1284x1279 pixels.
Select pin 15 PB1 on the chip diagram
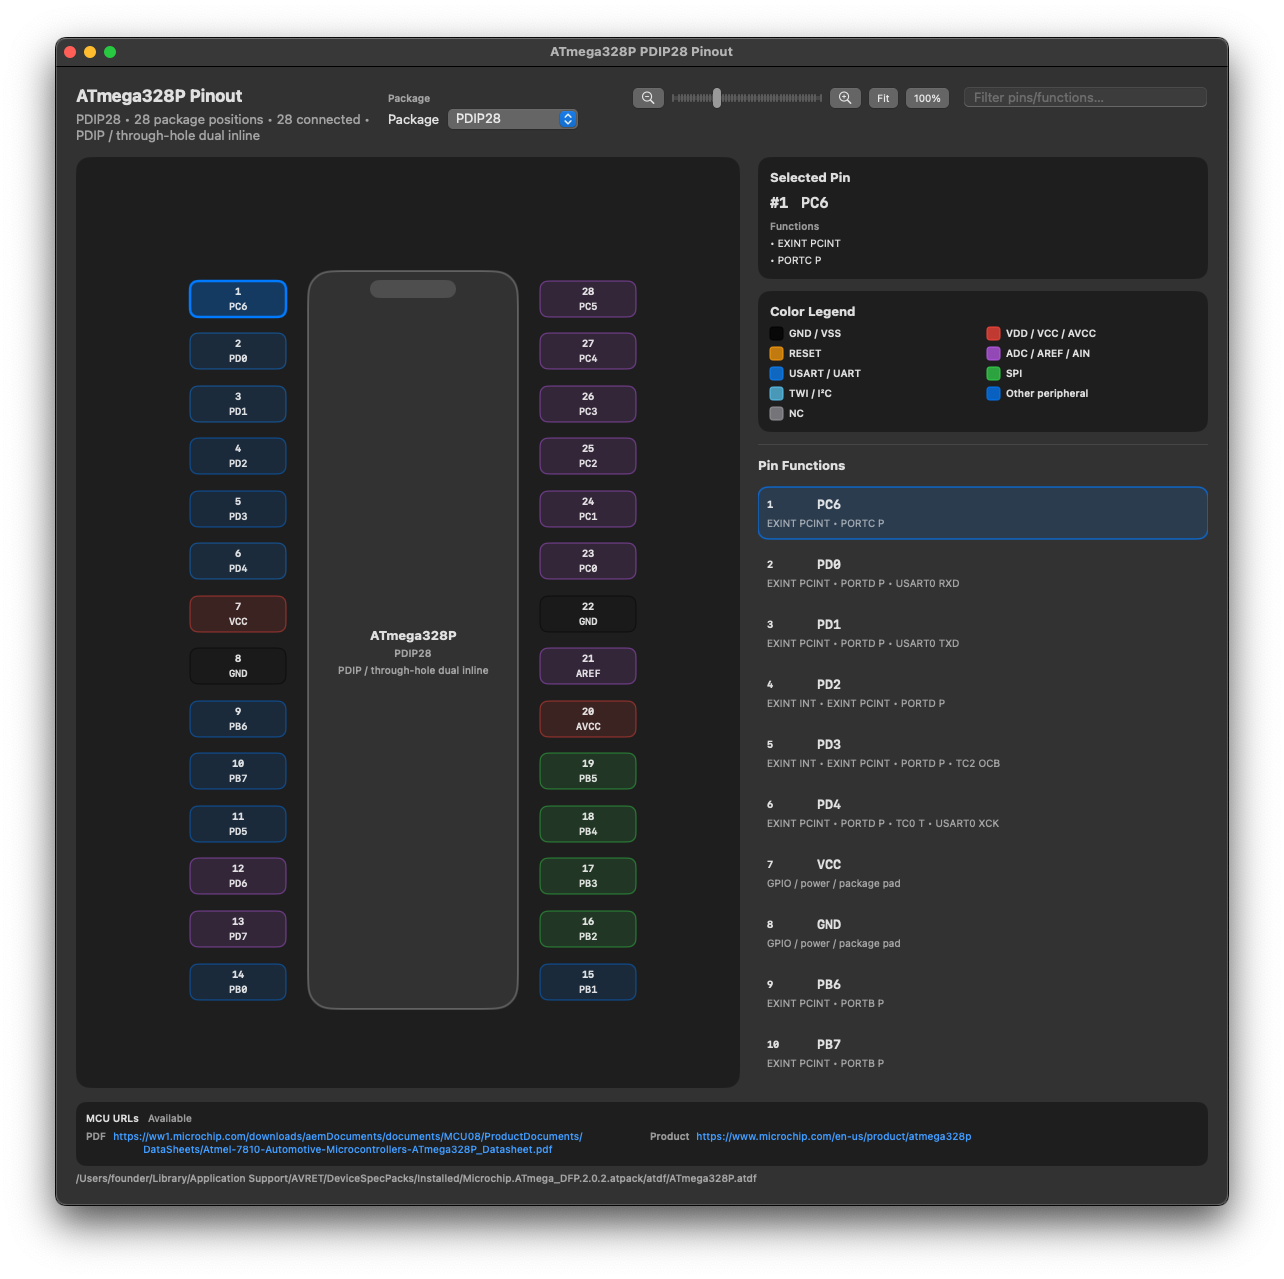point(588,982)
